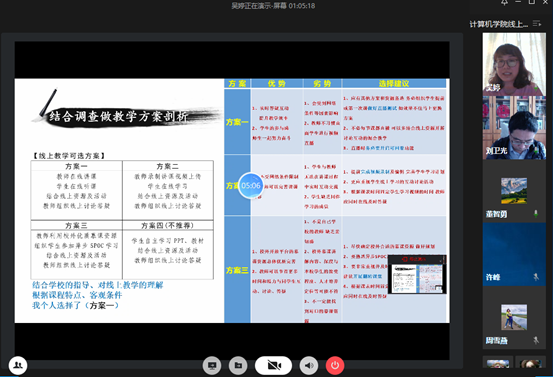Select 刘卫光's video tile
Image resolution: width=553 pixels, height=377 pixels.
point(514,128)
